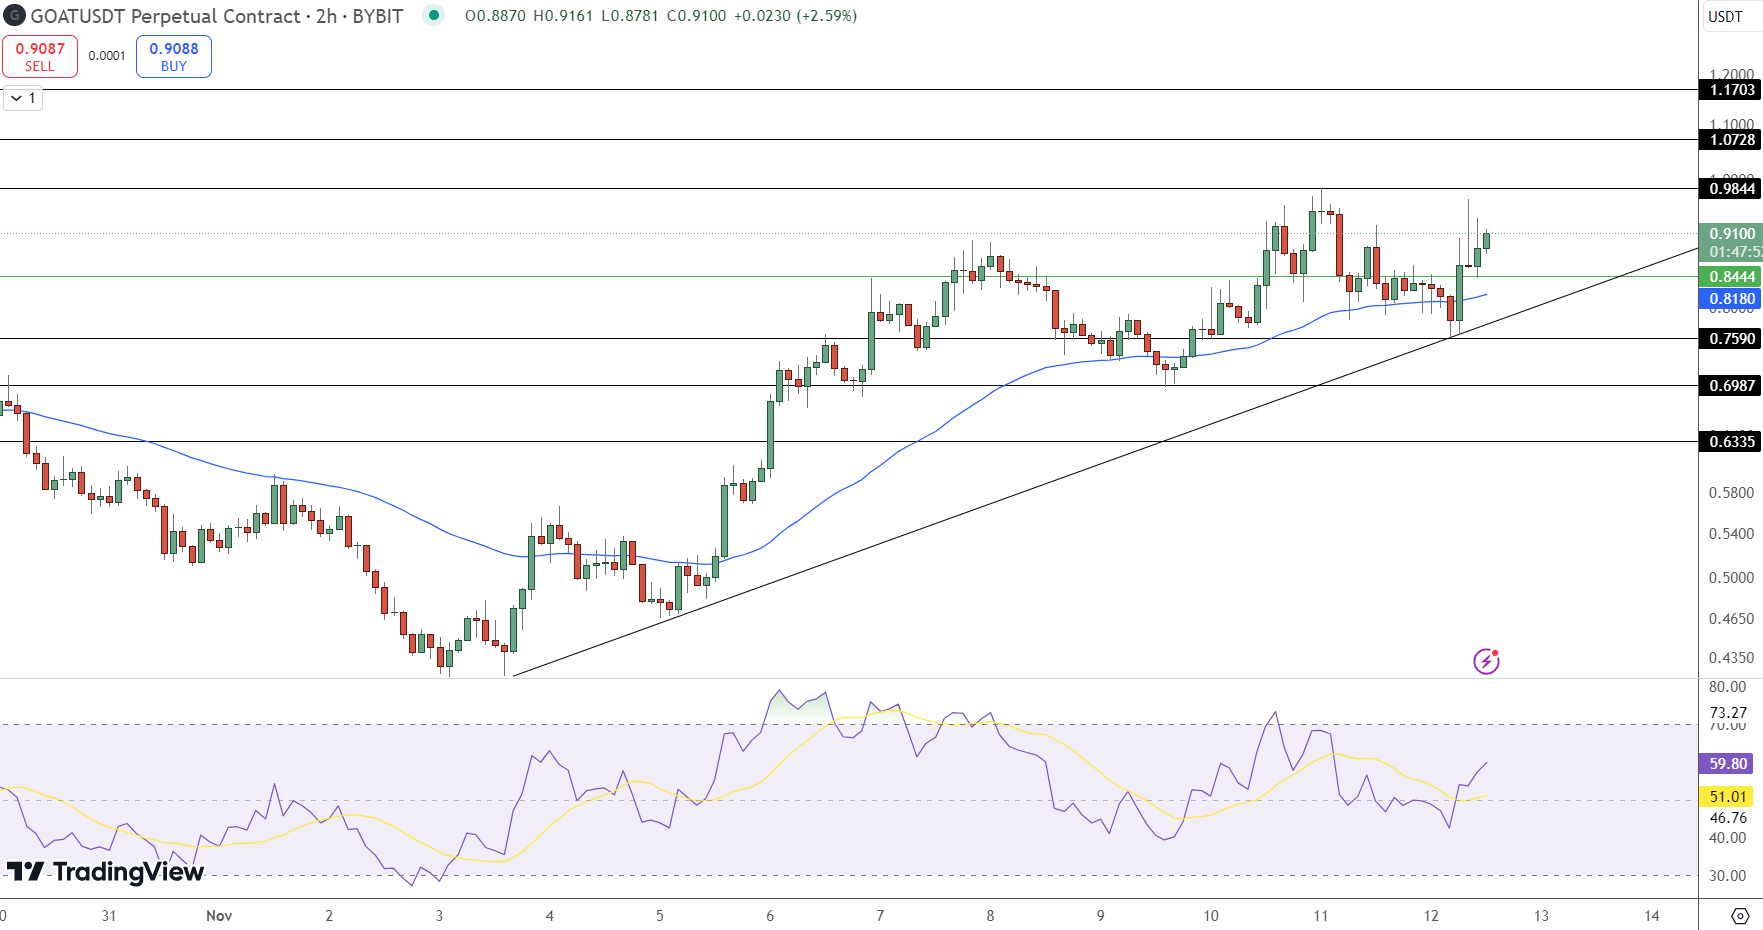Click the 0.5000 price axis label

(1731, 578)
